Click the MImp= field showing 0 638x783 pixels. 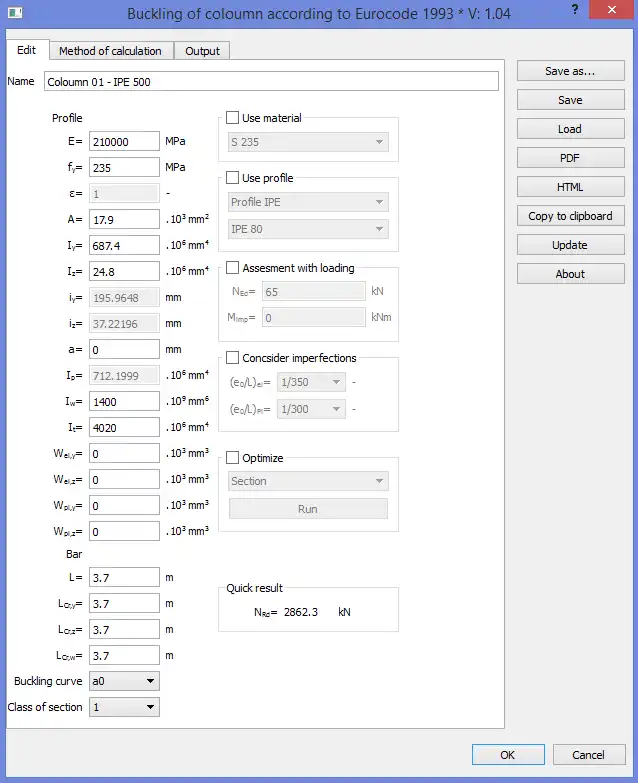pyautogui.click(x=314, y=317)
